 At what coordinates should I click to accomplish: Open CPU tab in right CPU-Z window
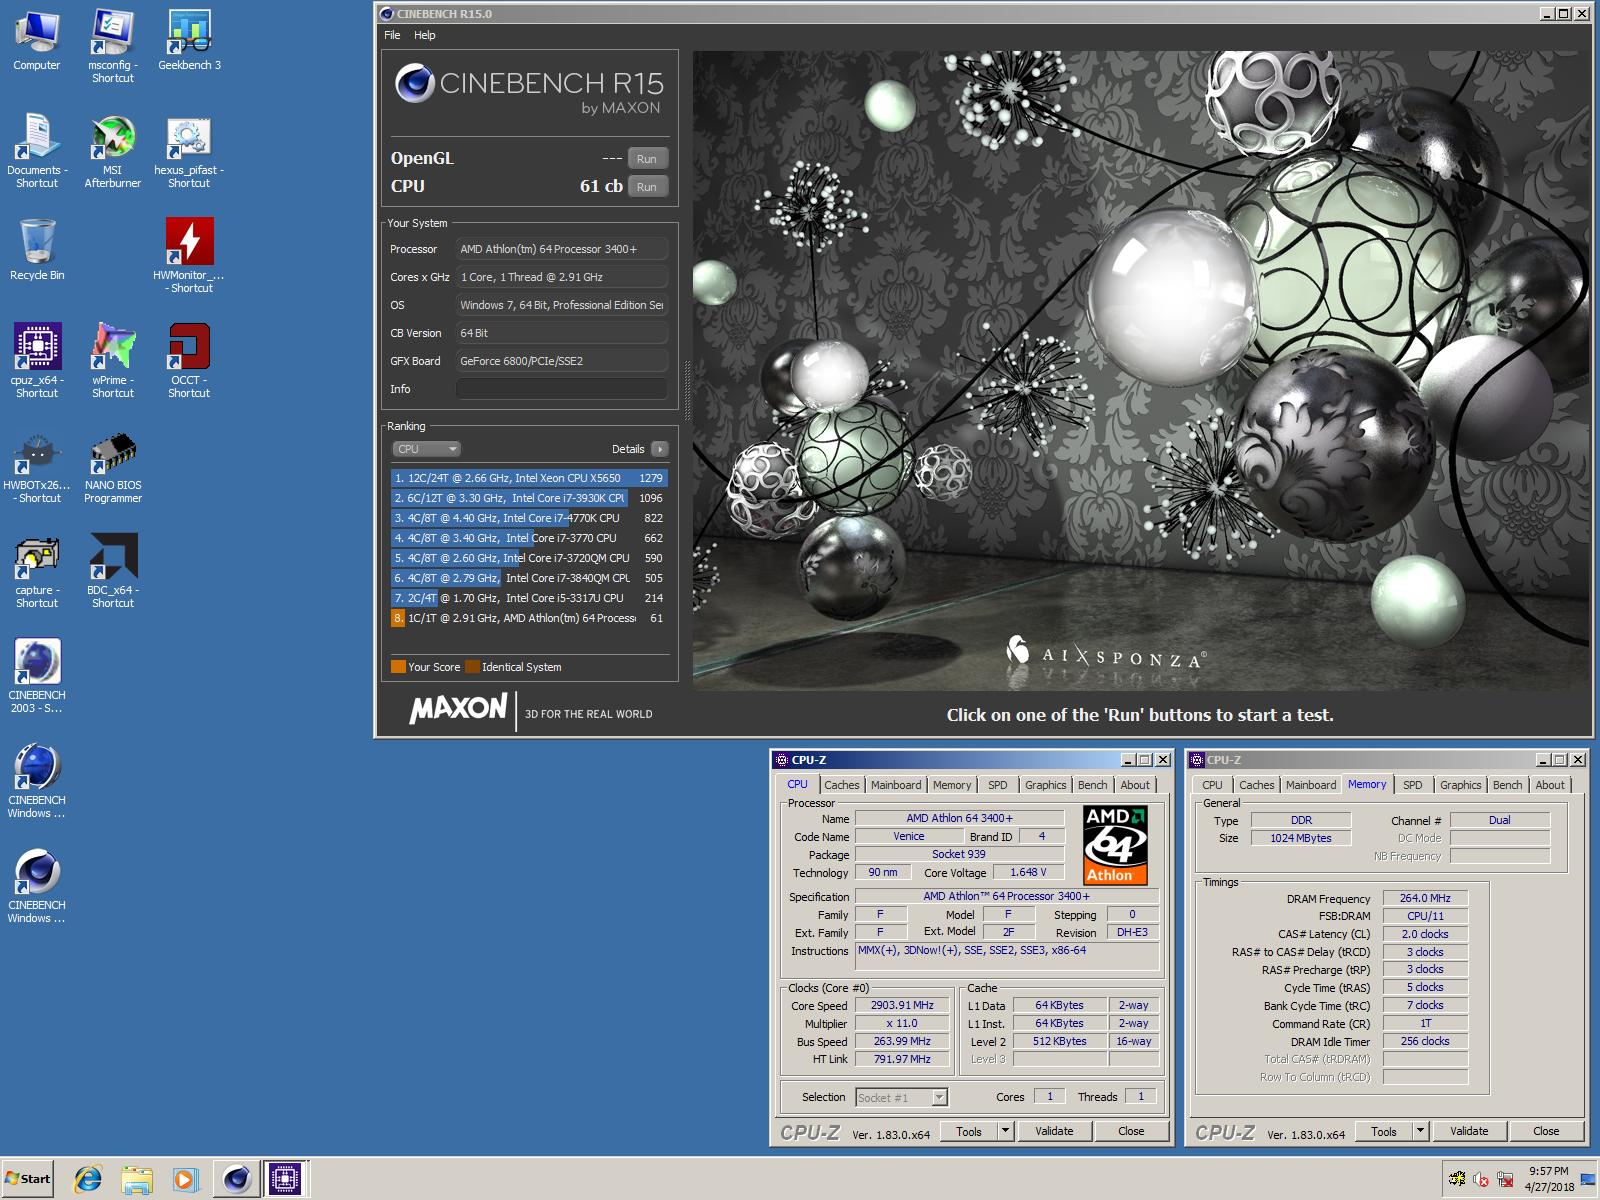tap(1212, 785)
